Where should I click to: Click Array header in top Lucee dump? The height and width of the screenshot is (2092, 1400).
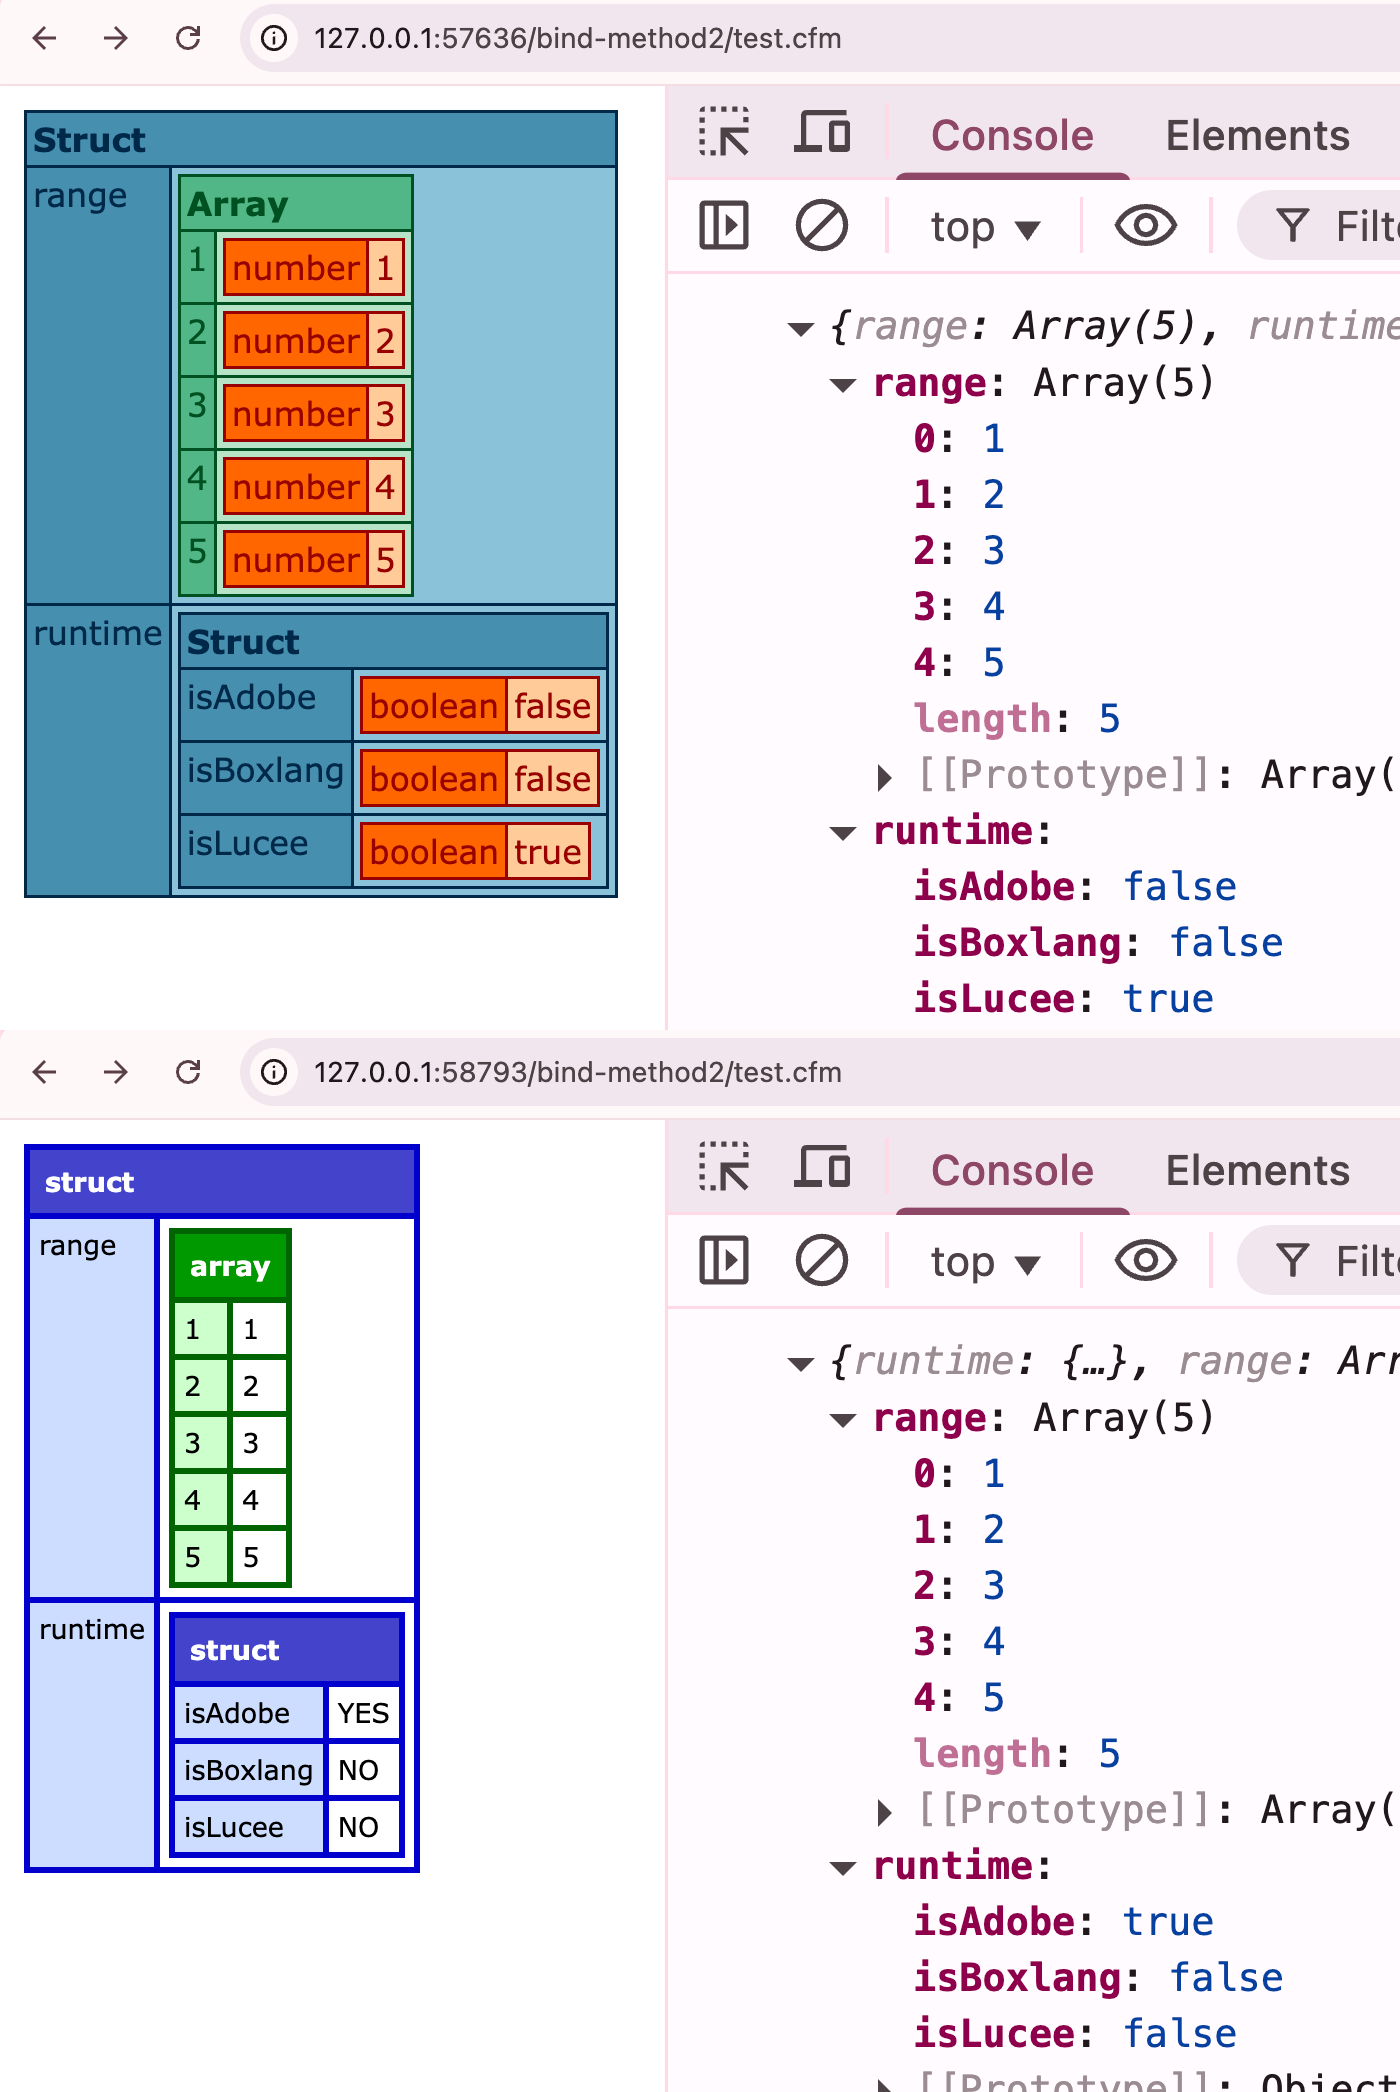click(296, 204)
